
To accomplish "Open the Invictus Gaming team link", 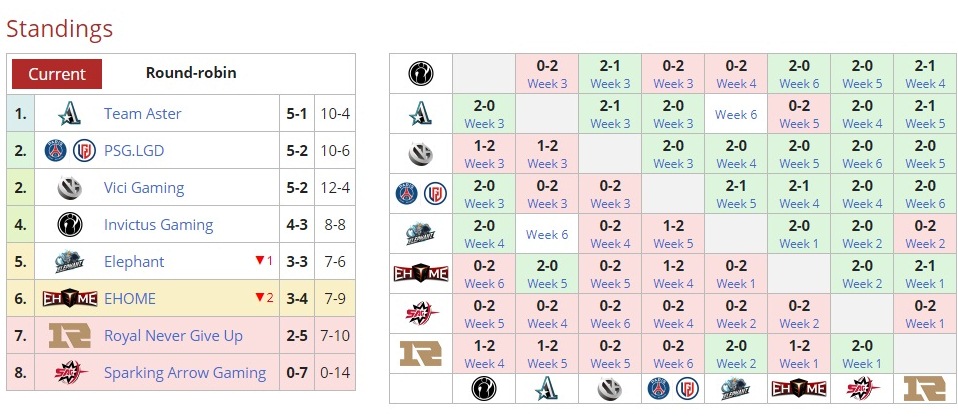I will (x=158, y=225).
